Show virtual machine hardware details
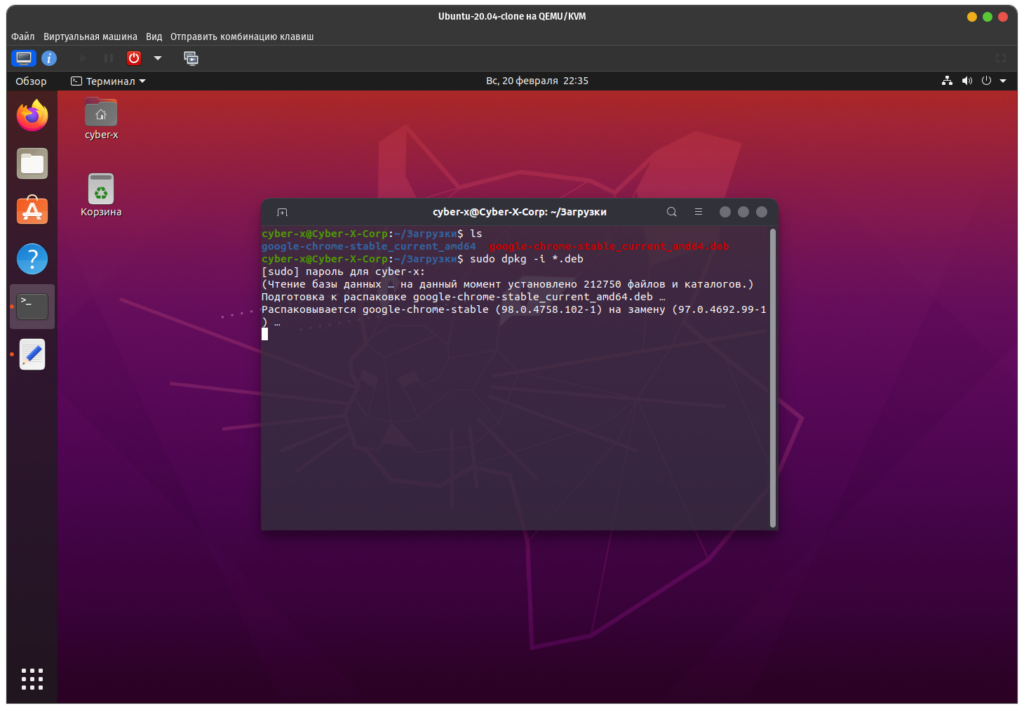Image resolution: width=1024 pixels, height=710 pixels. tap(48, 58)
